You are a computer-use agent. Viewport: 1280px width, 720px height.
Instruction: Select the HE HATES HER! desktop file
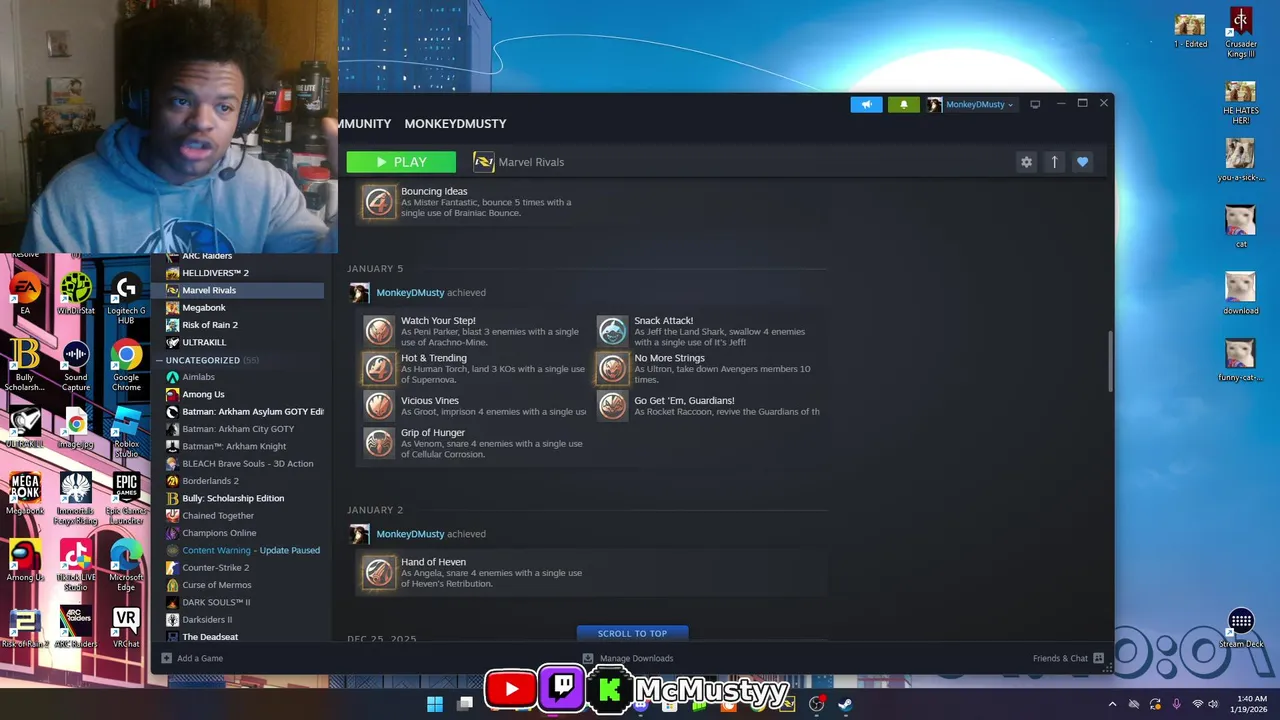click(x=1241, y=103)
